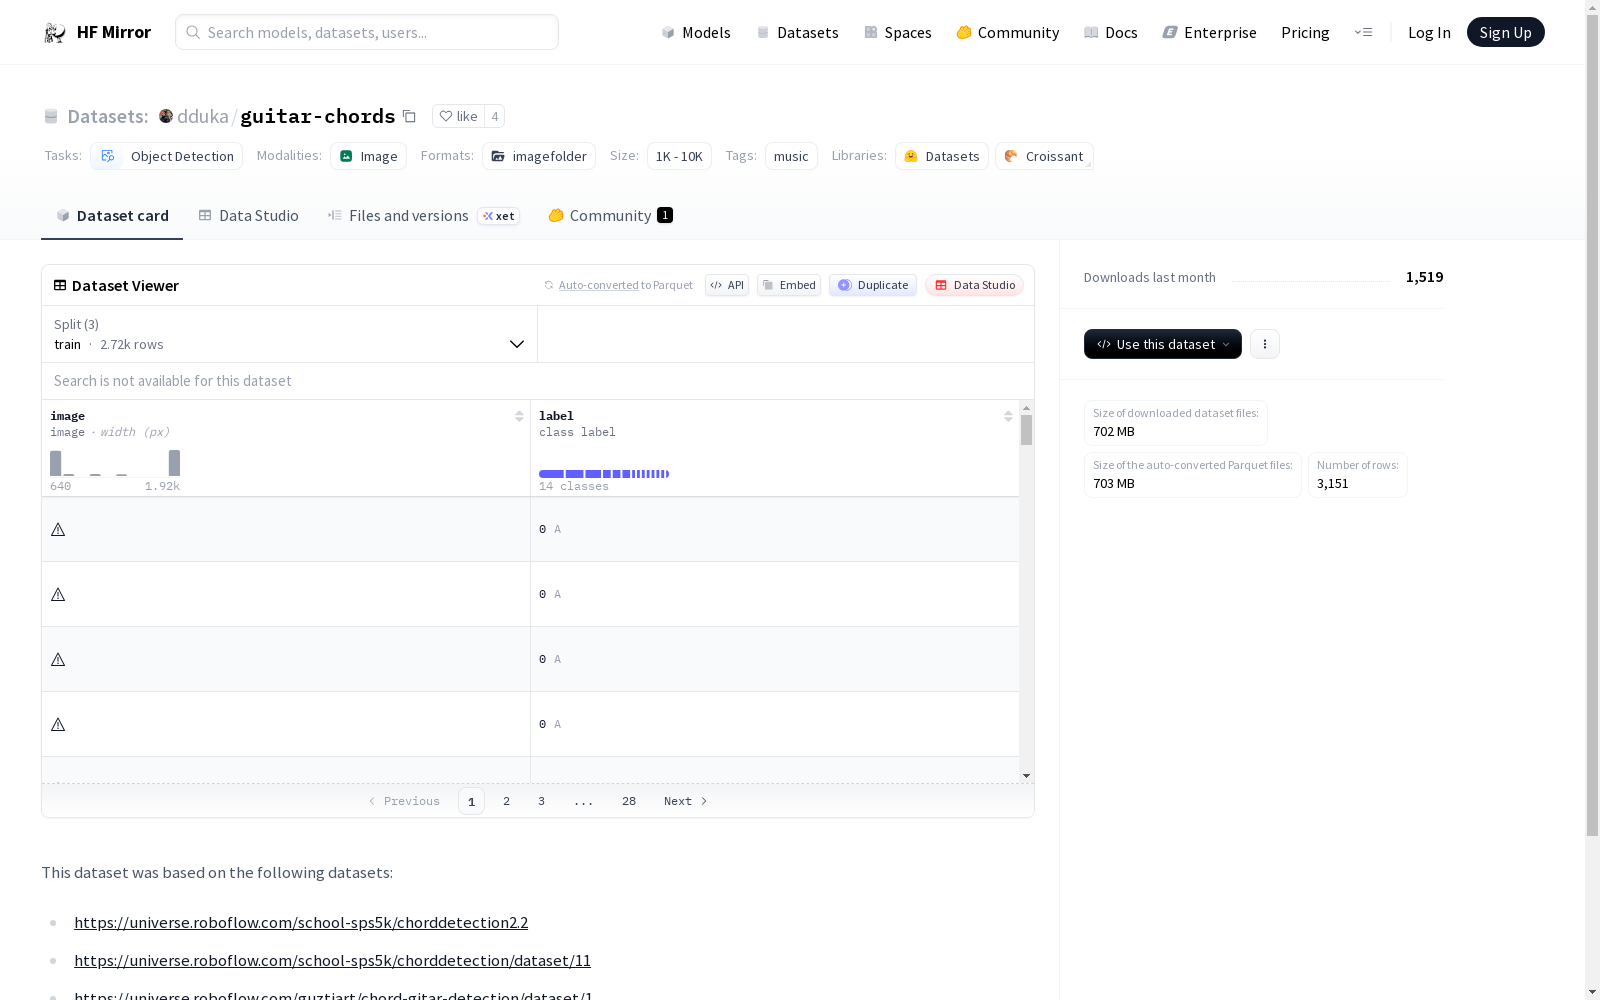The image size is (1600, 1000).
Task: Open the Files and versions tab
Action: pyautogui.click(x=424, y=216)
